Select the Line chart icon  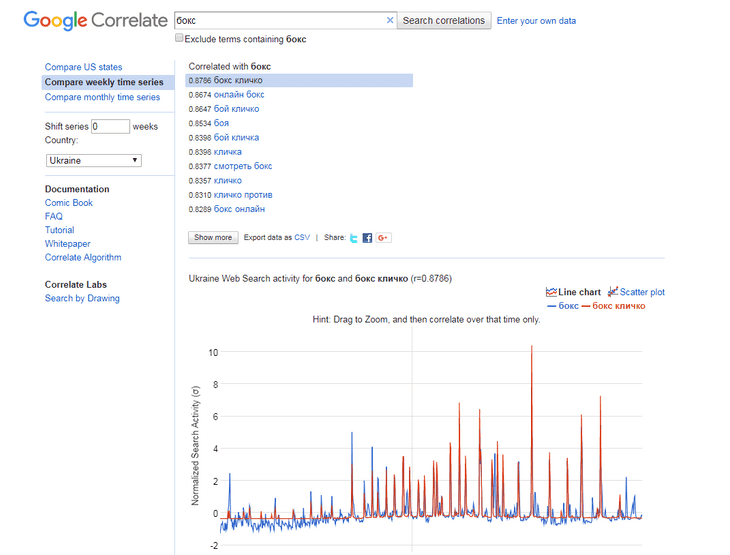click(x=551, y=292)
